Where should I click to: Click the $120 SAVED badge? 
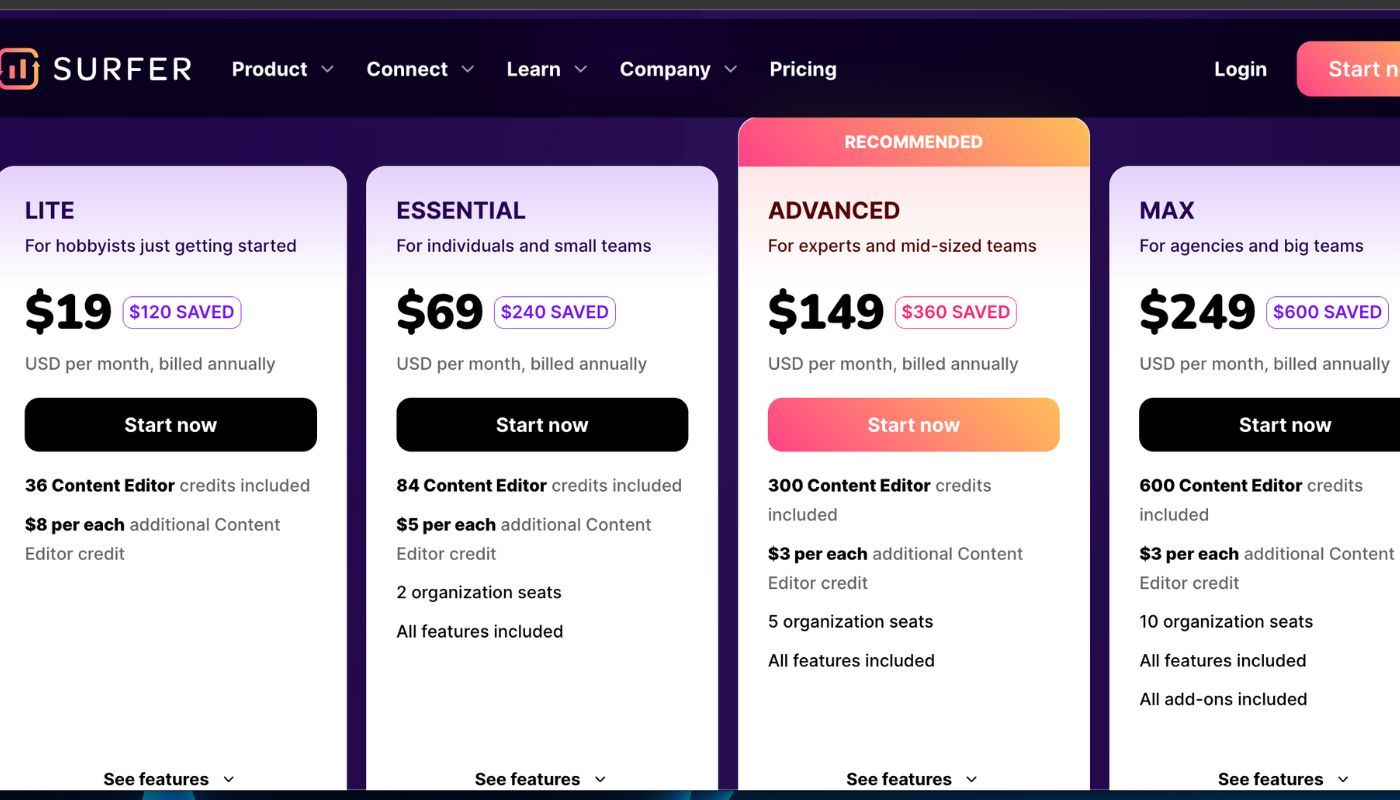(182, 312)
